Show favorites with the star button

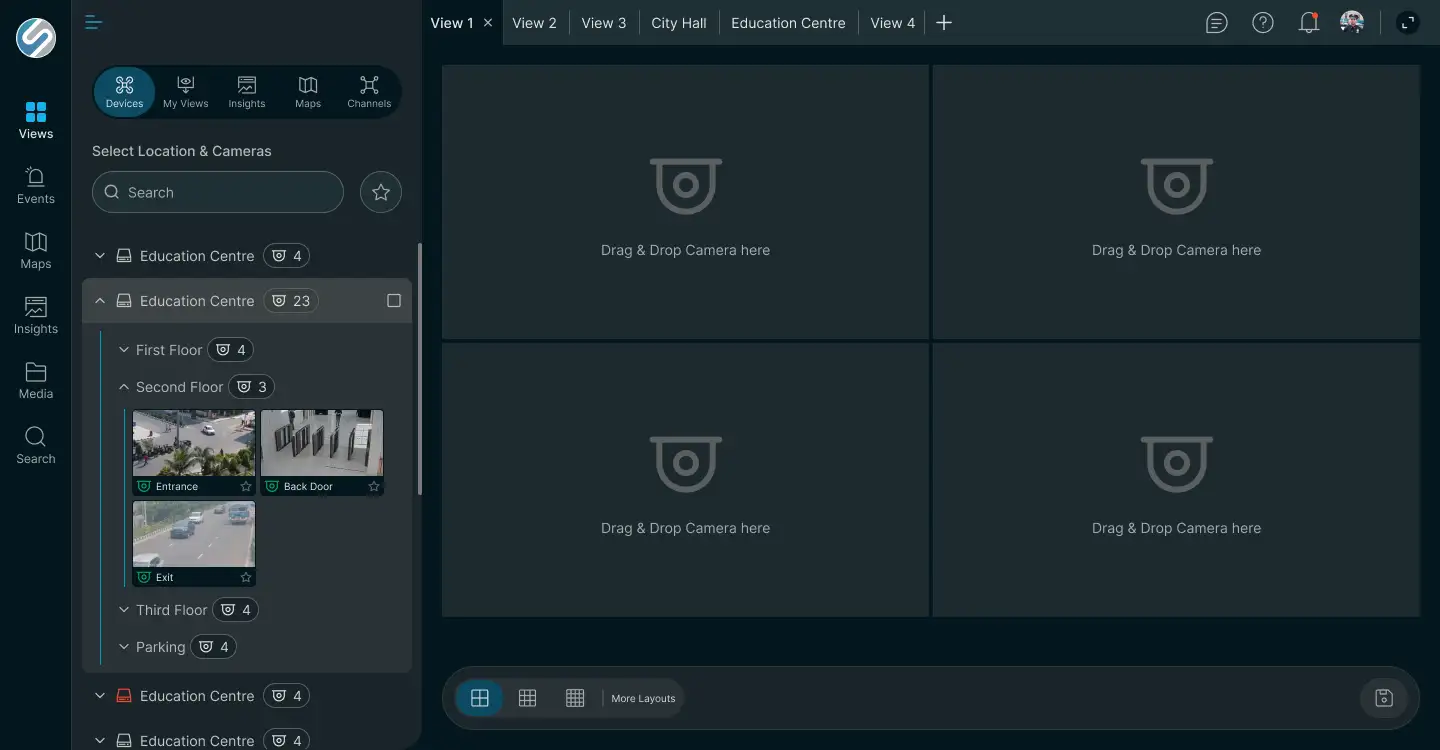coord(381,192)
